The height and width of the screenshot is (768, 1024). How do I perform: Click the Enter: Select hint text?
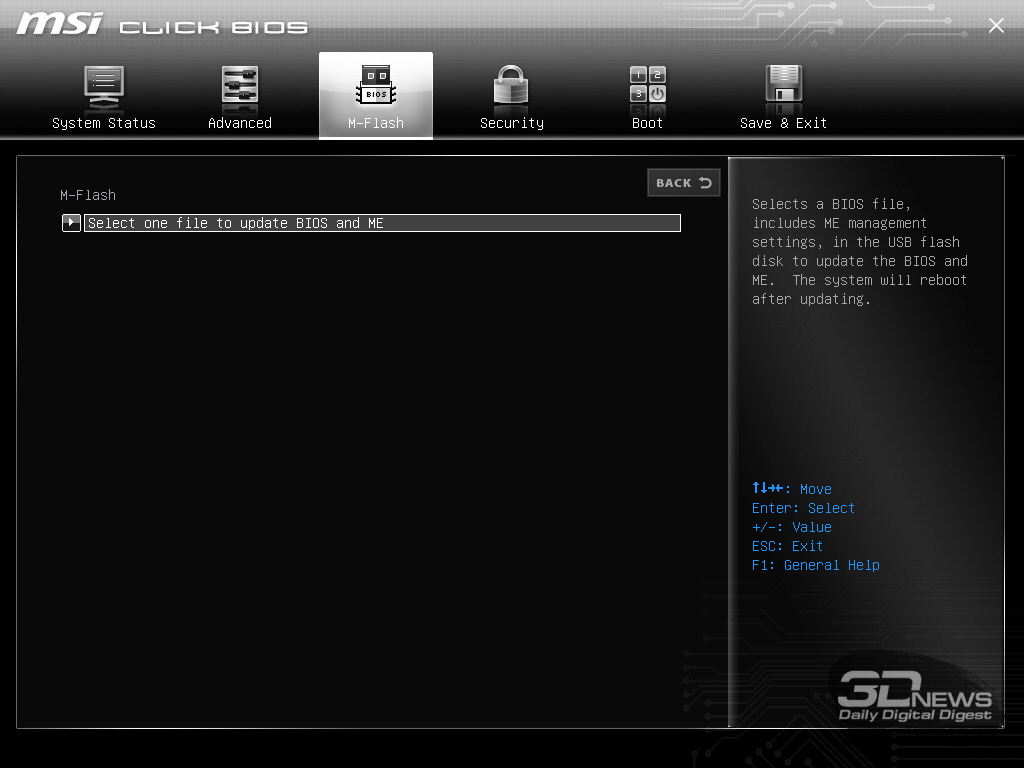(803, 508)
